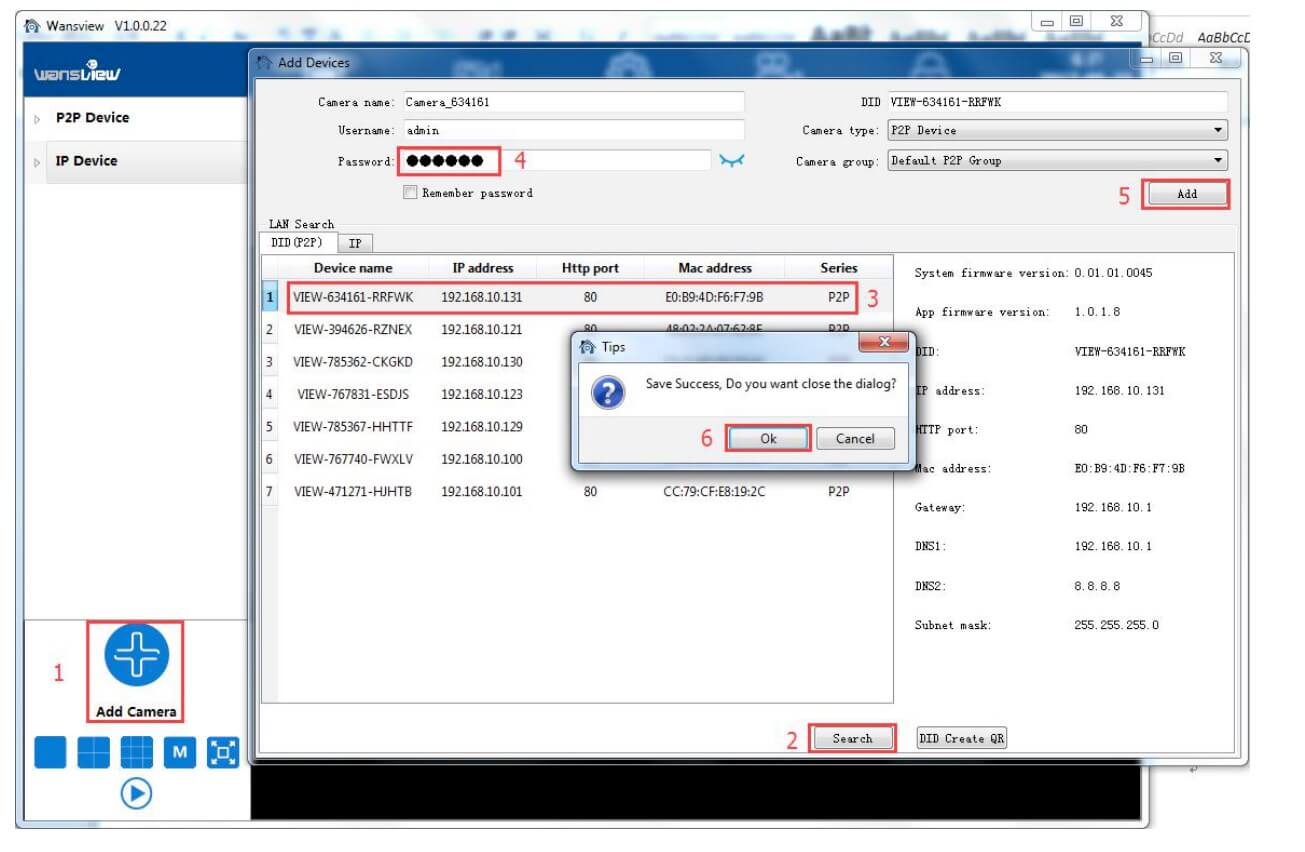
Task: Switch to four-camera grid layout icon
Action: 94,752
